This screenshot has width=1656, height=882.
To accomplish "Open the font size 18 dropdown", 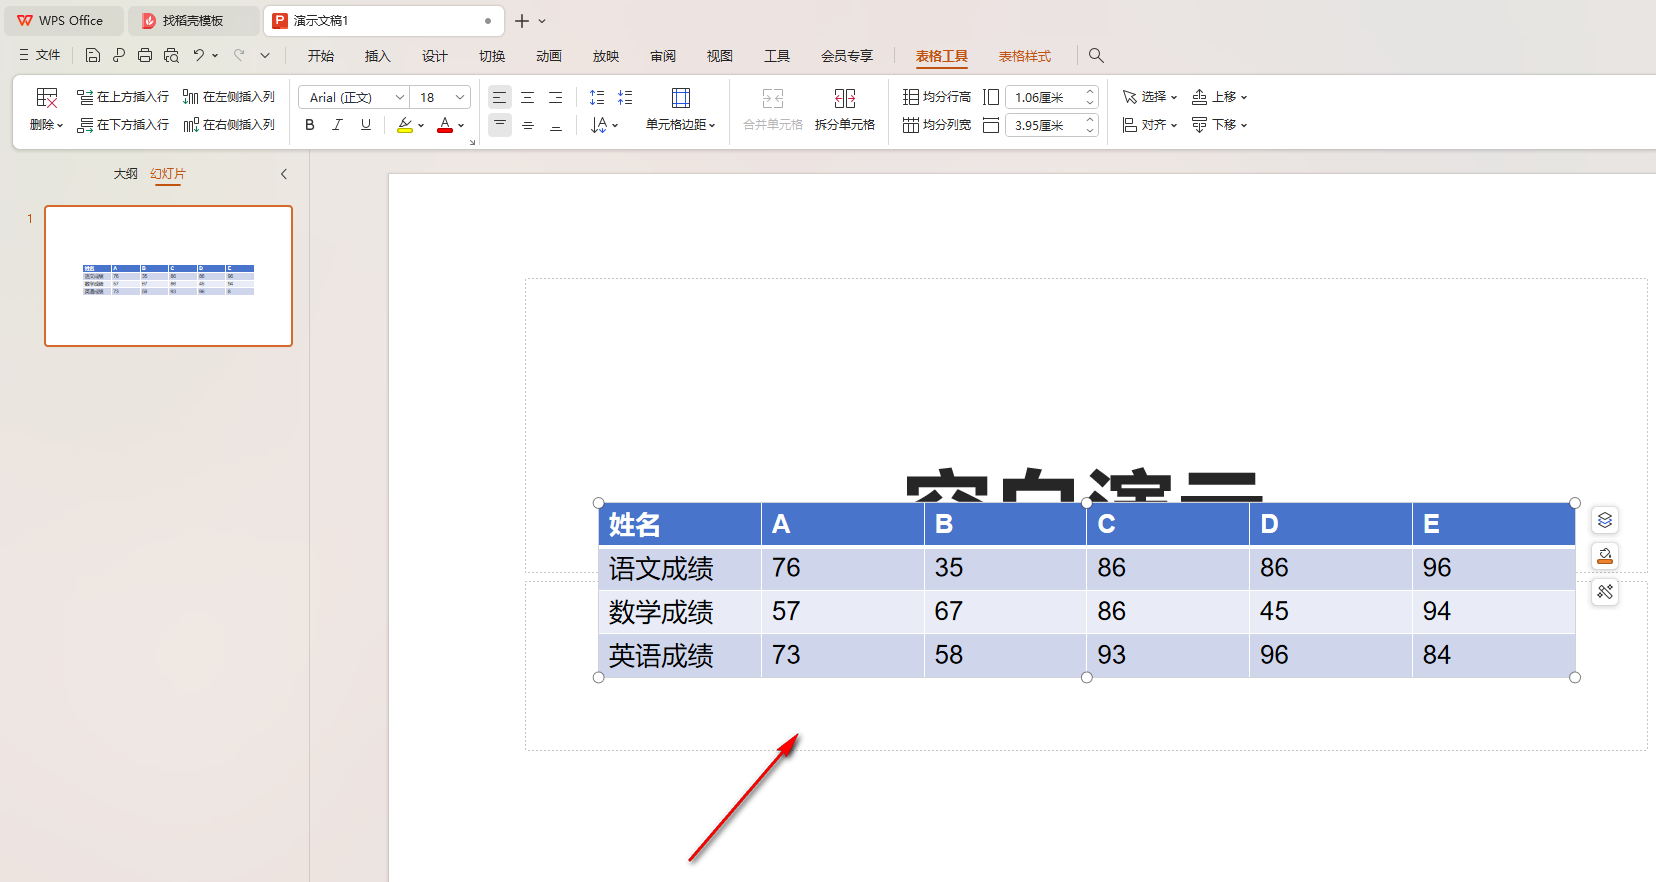I will (460, 97).
